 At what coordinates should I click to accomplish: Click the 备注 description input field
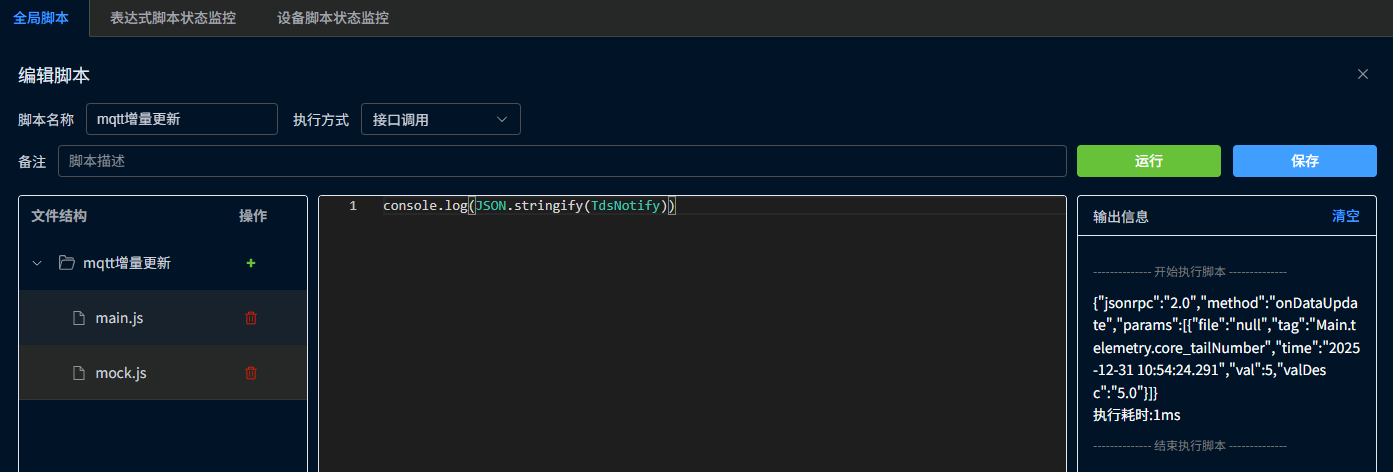click(561, 161)
